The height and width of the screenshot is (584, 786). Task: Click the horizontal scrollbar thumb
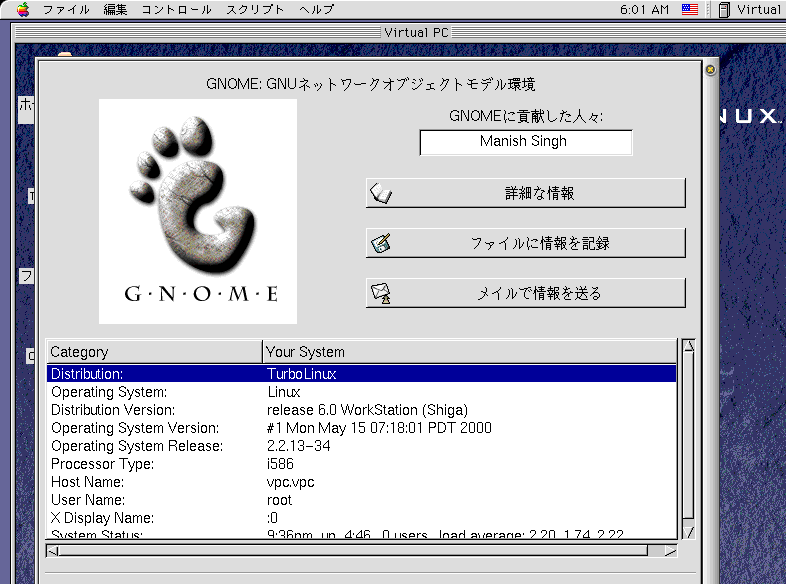pyautogui.click(x=353, y=551)
